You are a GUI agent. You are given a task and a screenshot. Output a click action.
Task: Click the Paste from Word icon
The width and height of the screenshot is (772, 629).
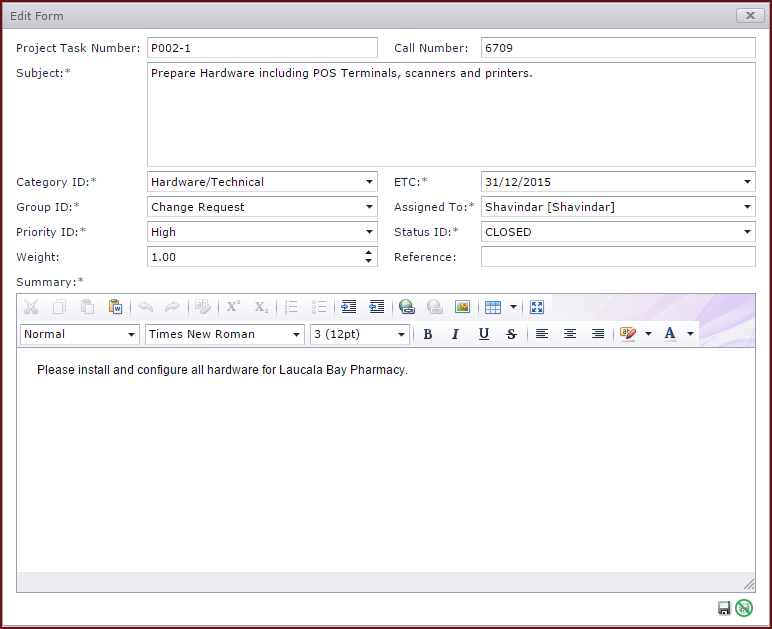tap(115, 307)
